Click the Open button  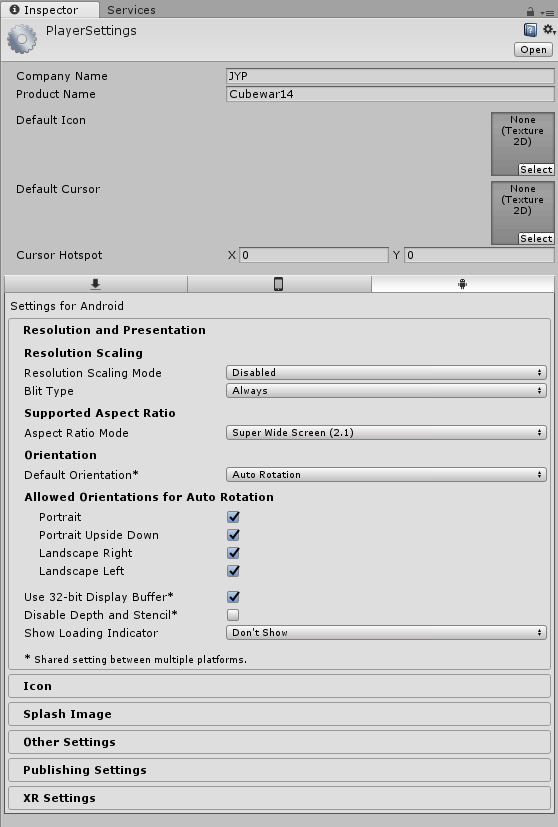(533, 50)
